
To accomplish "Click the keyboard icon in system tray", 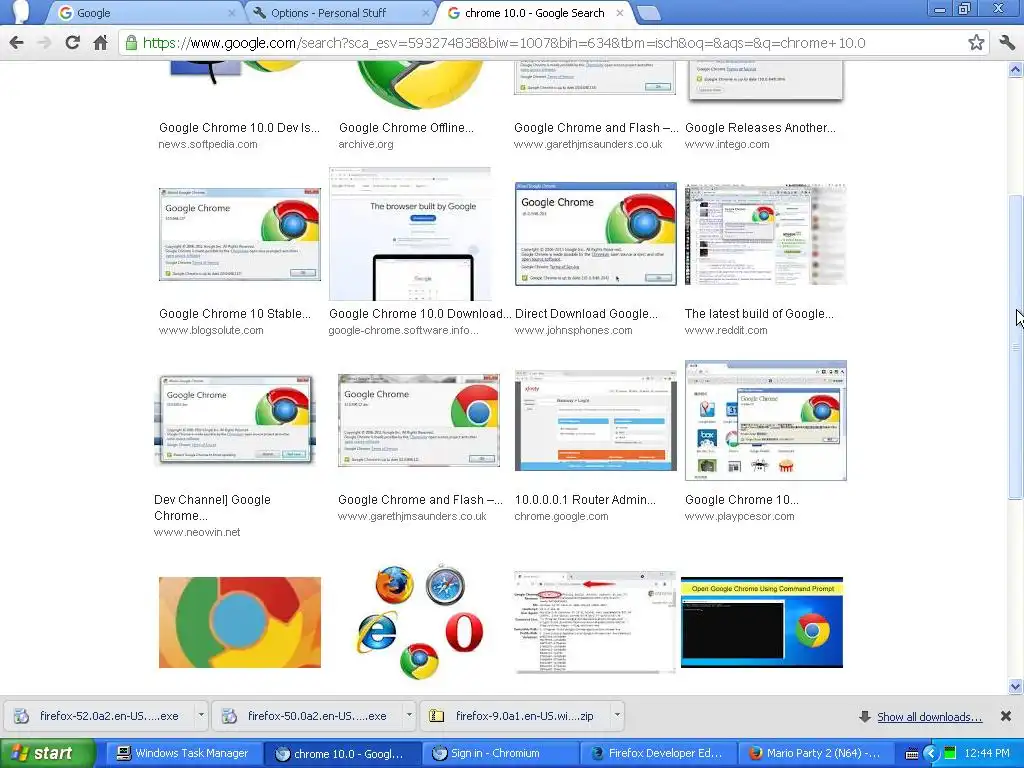I will (912, 754).
